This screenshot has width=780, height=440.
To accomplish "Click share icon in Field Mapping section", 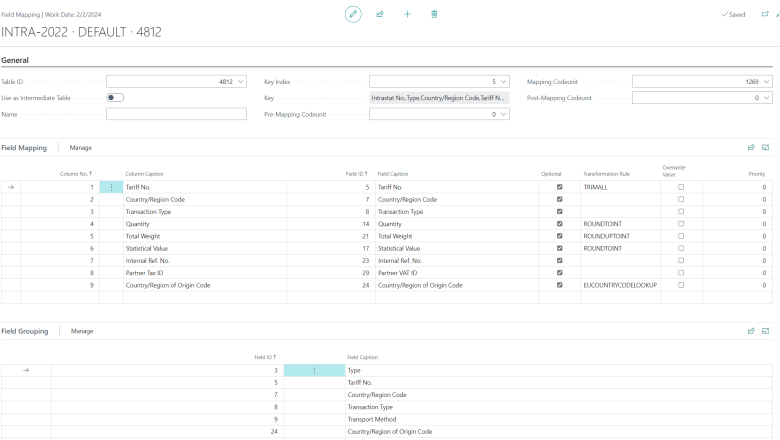I will coord(751,147).
